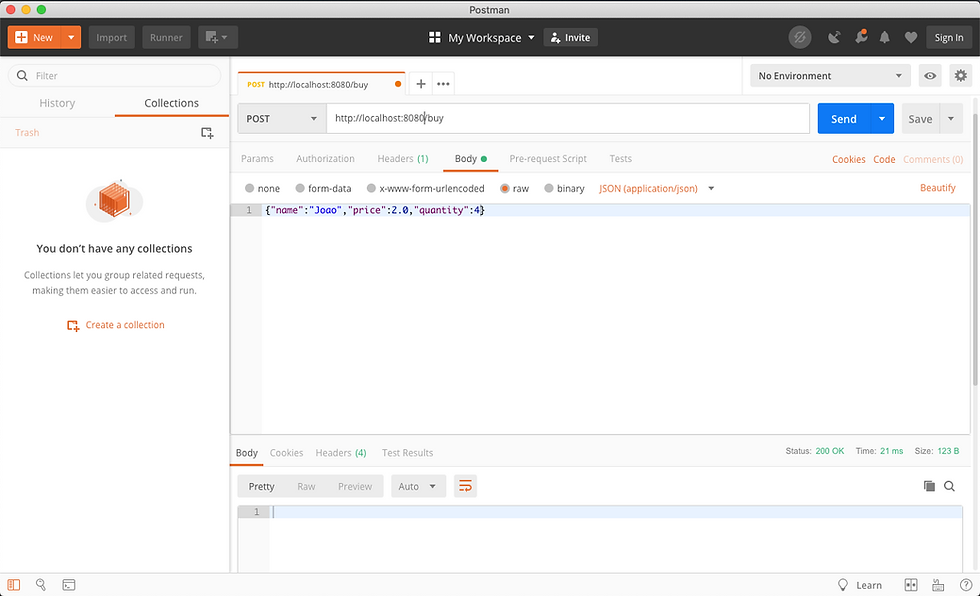Click the sync status icon
The width and height of the screenshot is (980, 596).
[x=799, y=37]
